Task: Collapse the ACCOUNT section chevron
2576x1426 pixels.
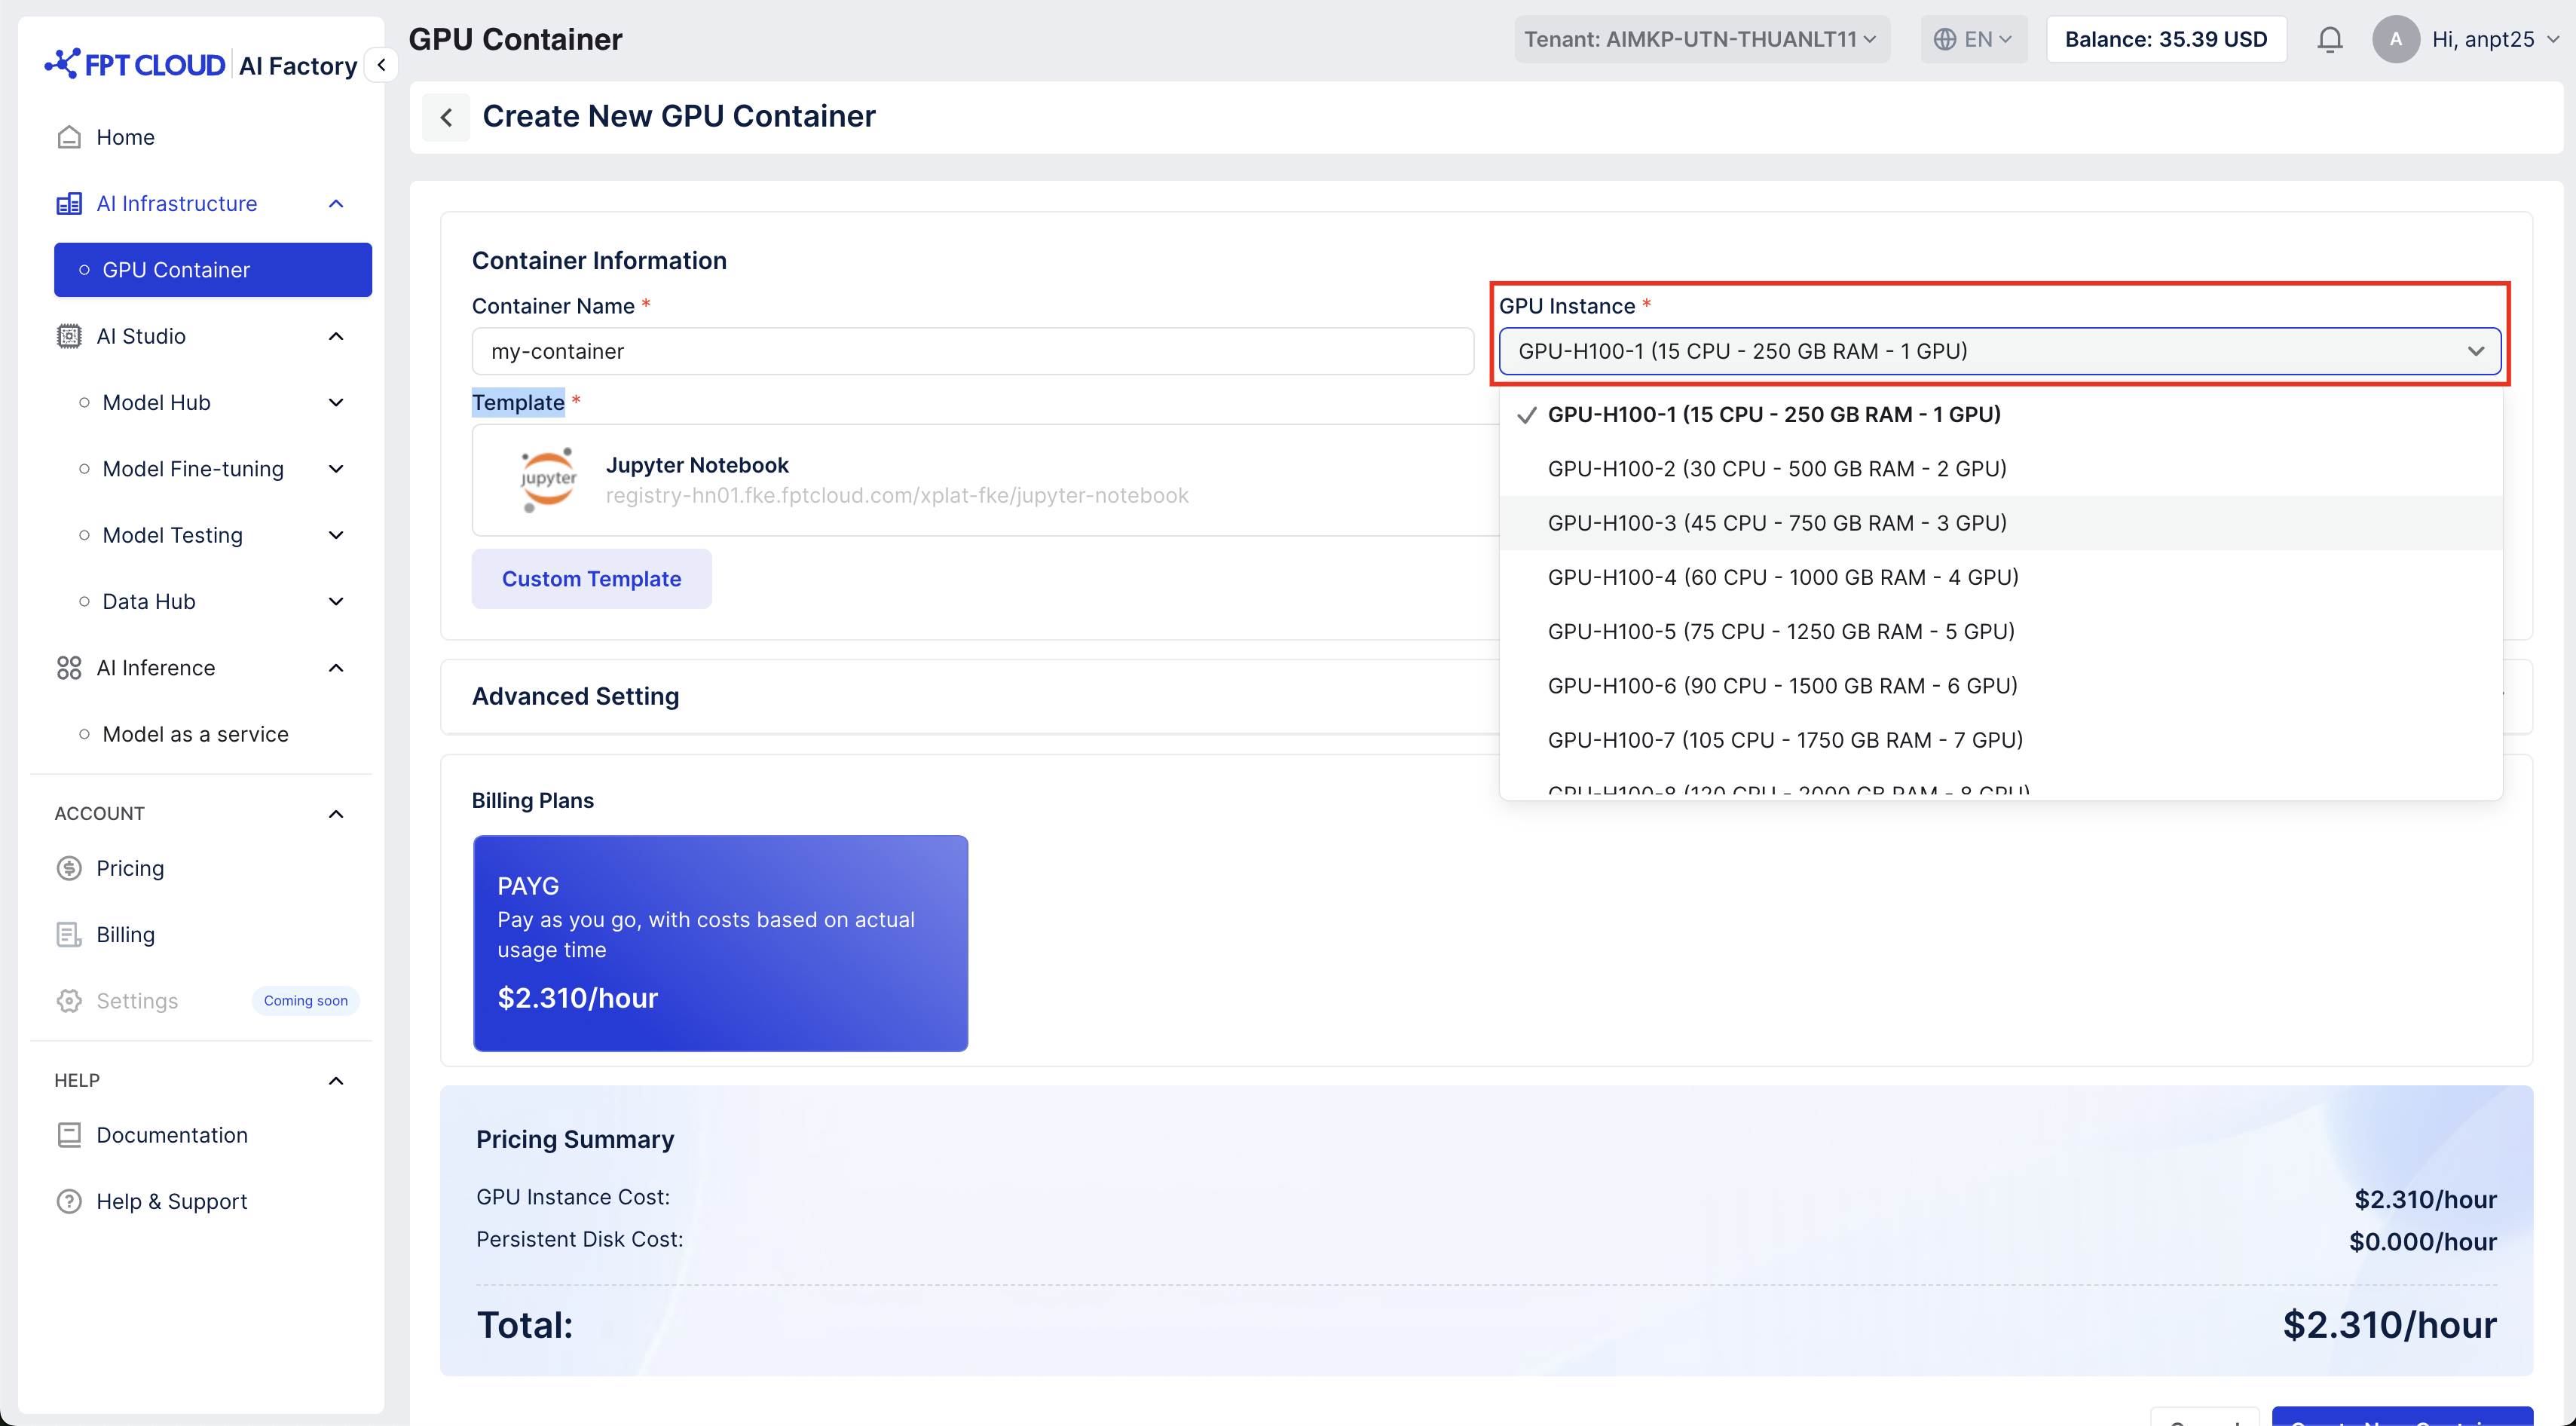Action: tap(336, 814)
